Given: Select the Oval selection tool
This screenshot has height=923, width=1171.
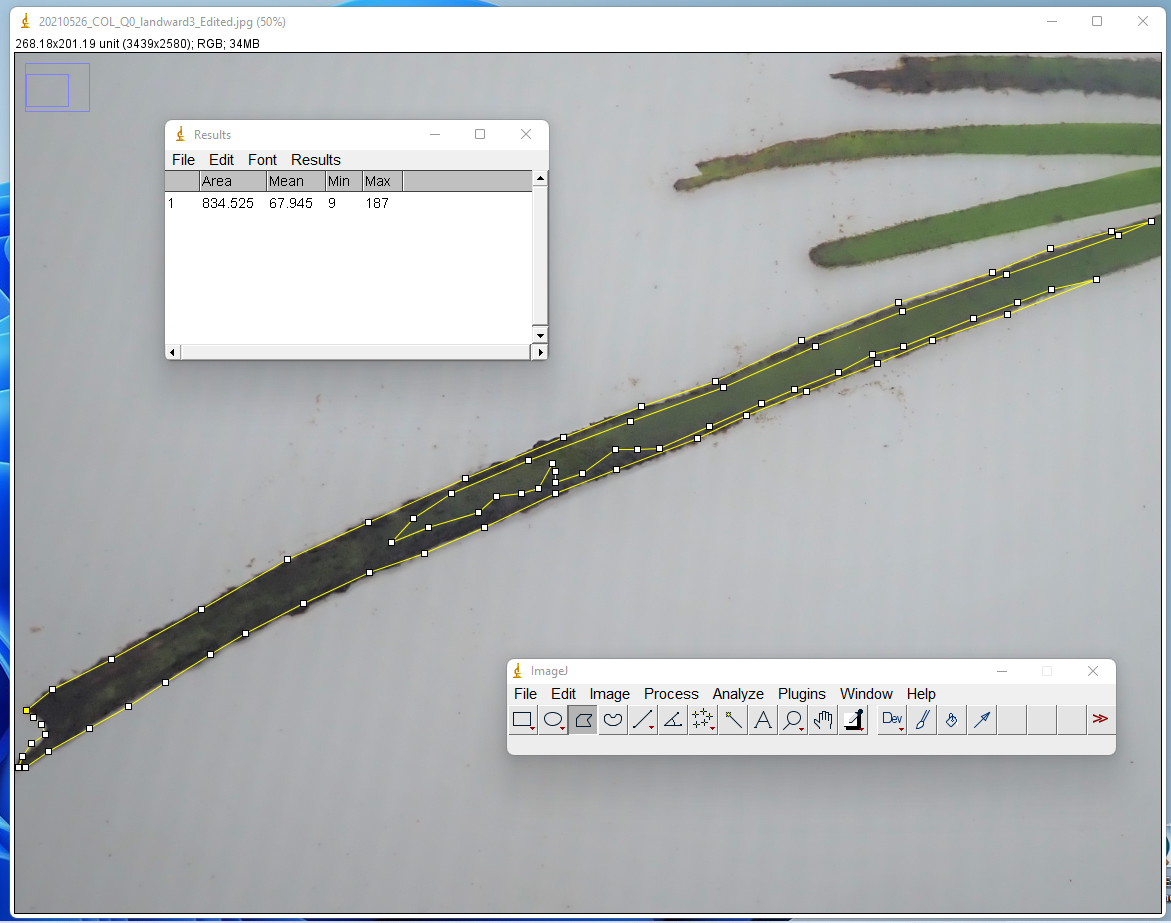Looking at the screenshot, I should [553, 719].
